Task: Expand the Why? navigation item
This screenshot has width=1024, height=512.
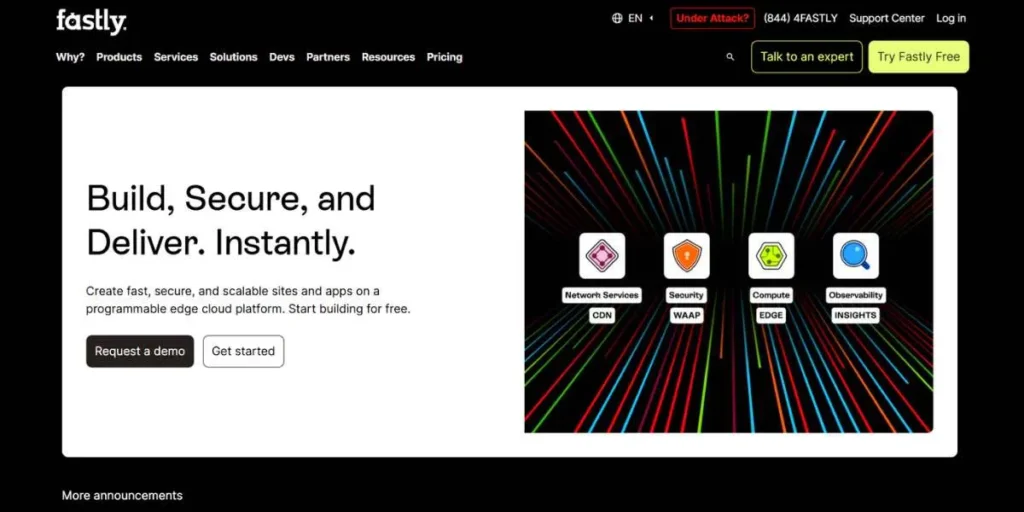Action: 70,57
